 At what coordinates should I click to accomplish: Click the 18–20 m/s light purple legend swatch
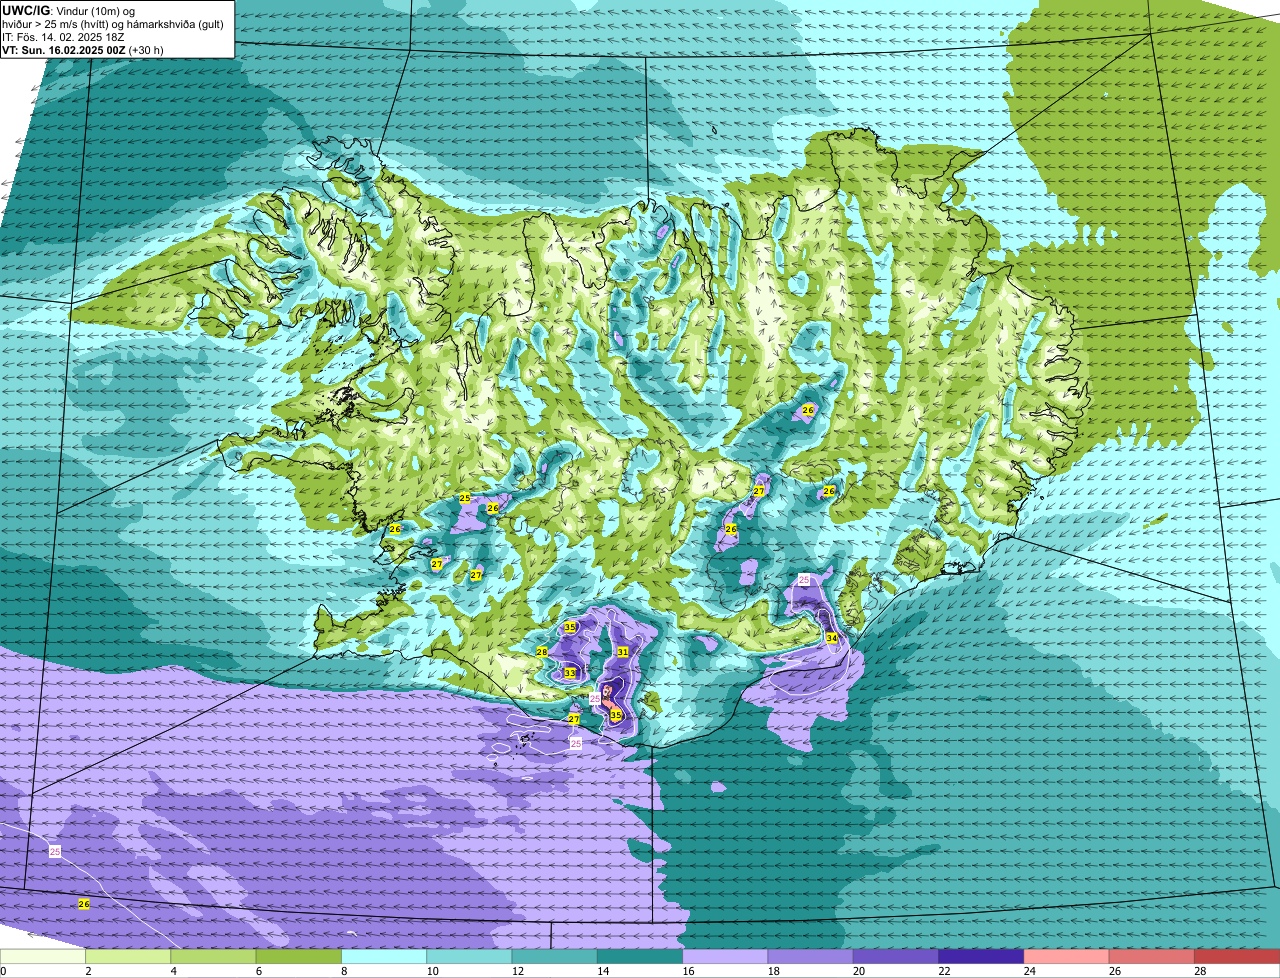[x=811, y=957]
